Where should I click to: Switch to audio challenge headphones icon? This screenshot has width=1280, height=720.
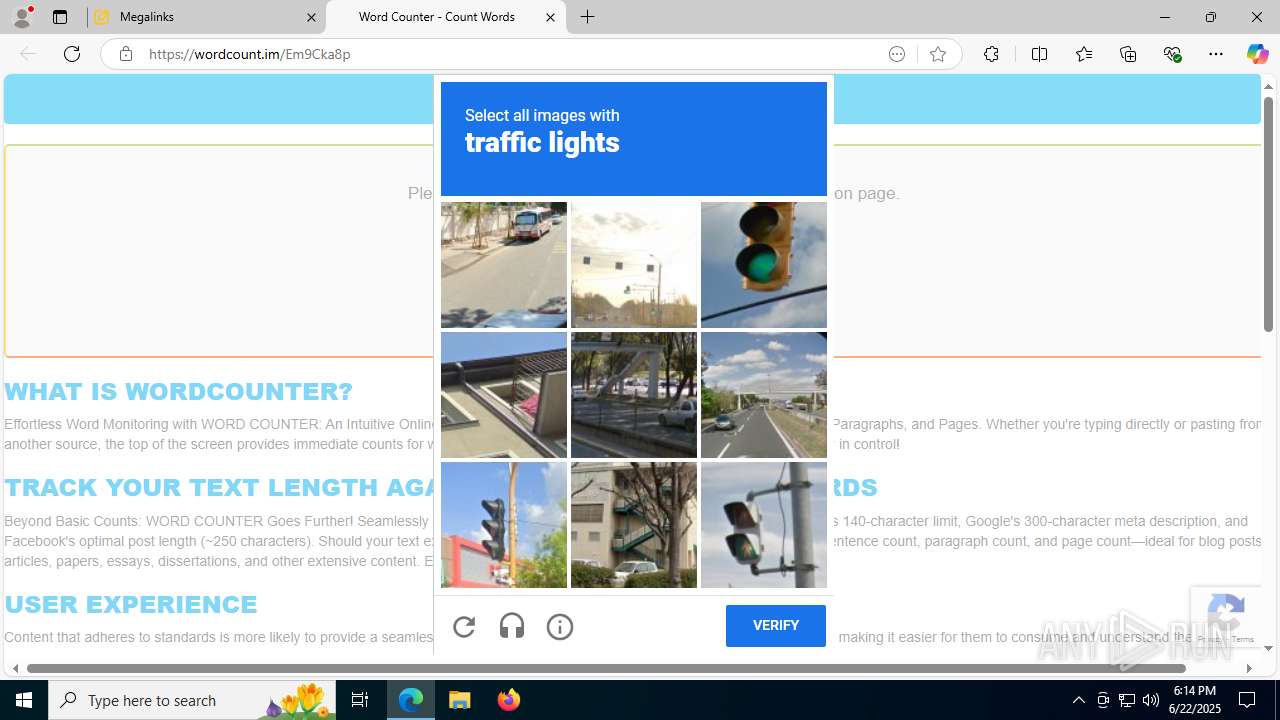[x=512, y=627]
